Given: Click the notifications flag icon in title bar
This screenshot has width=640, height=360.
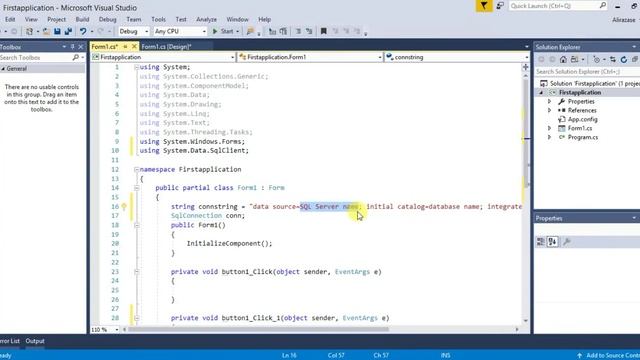Looking at the screenshot, I should pos(484,6).
